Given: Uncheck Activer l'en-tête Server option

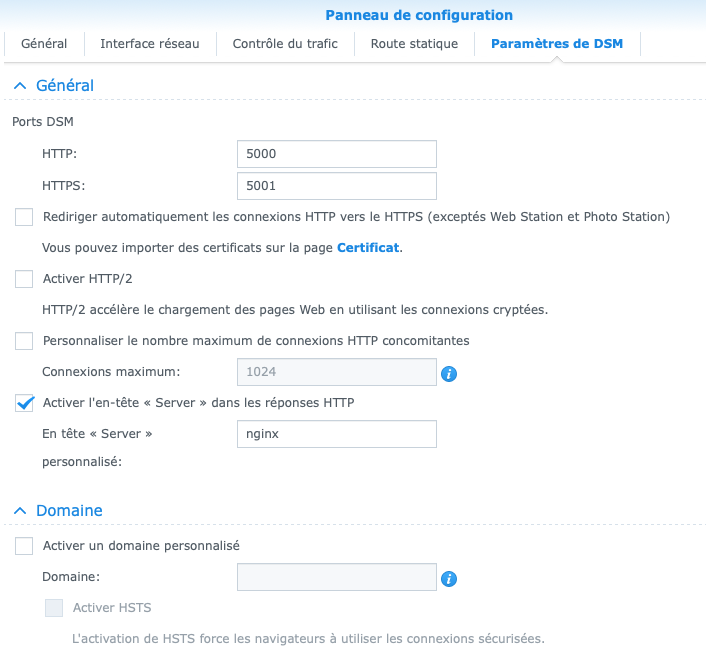Looking at the screenshot, I should (24, 403).
